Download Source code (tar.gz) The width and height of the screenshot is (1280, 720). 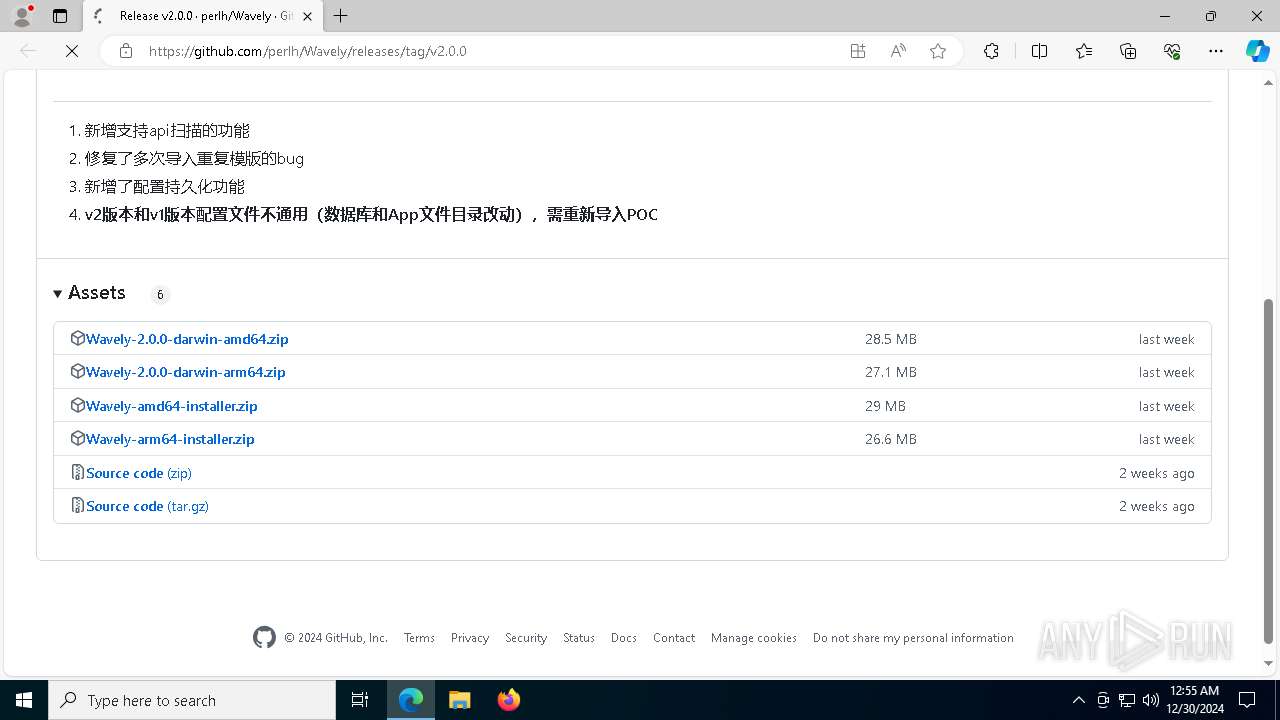(x=147, y=506)
